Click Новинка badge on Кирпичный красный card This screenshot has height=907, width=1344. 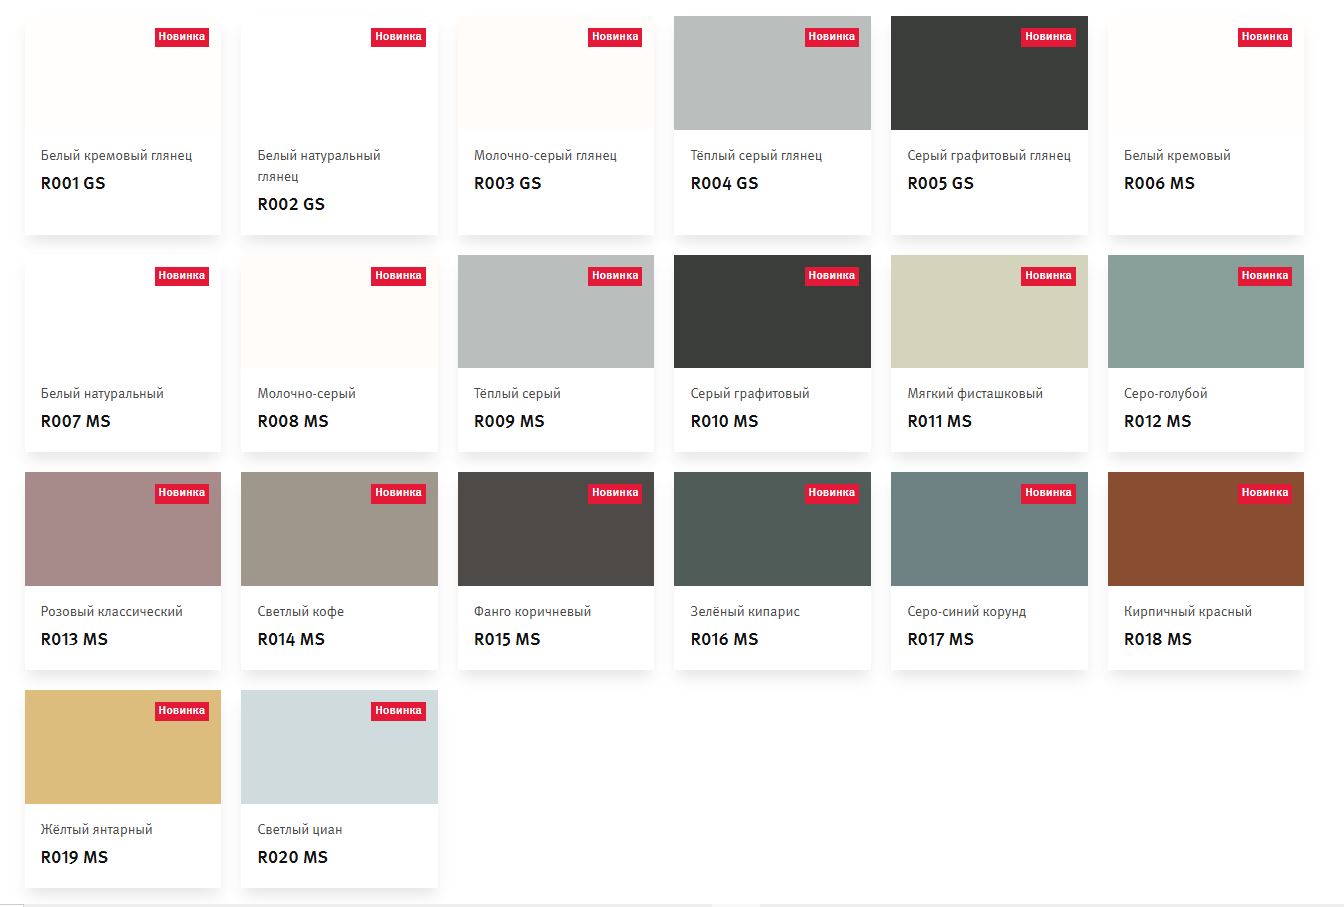point(1264,493)
